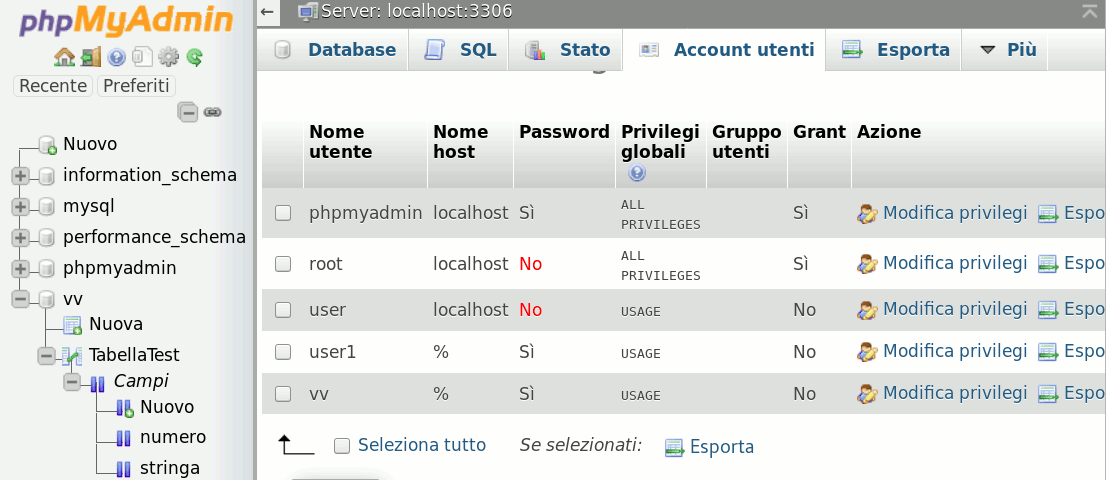
Task: Click export icon in user1 row
Action: [1048, 352]
